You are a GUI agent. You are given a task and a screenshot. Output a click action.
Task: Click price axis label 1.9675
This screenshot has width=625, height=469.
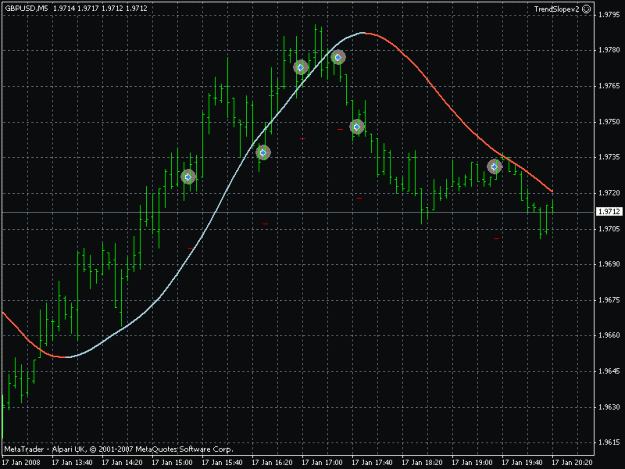click(x=609, y=300)
